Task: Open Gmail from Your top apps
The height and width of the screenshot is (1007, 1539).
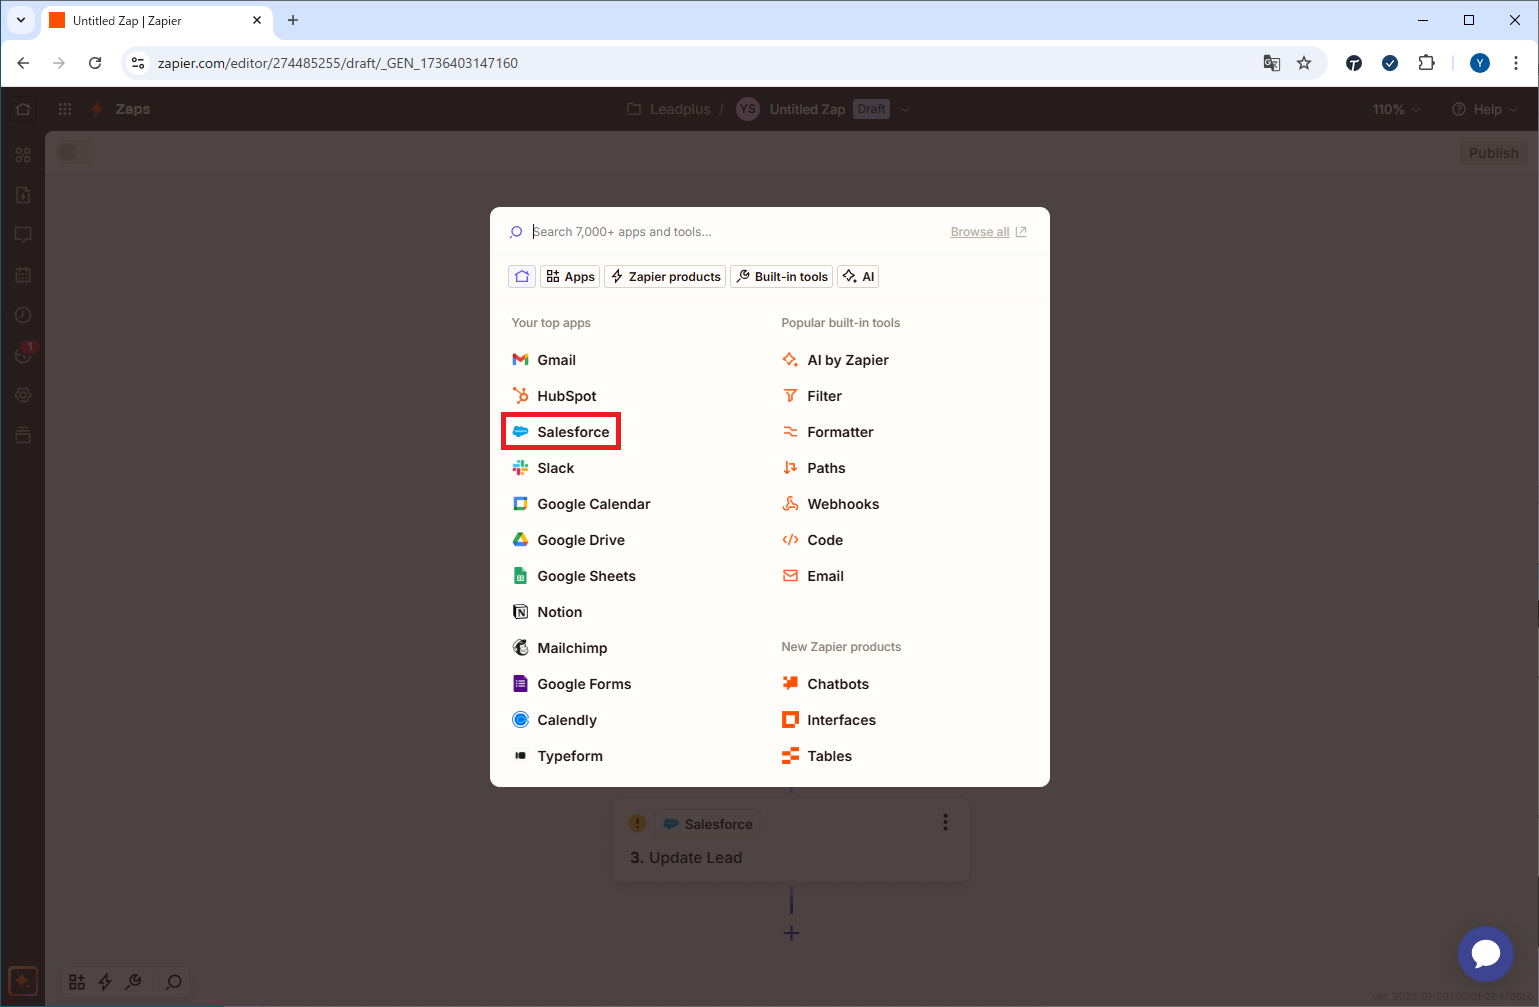Action: (x=556, y=359)
